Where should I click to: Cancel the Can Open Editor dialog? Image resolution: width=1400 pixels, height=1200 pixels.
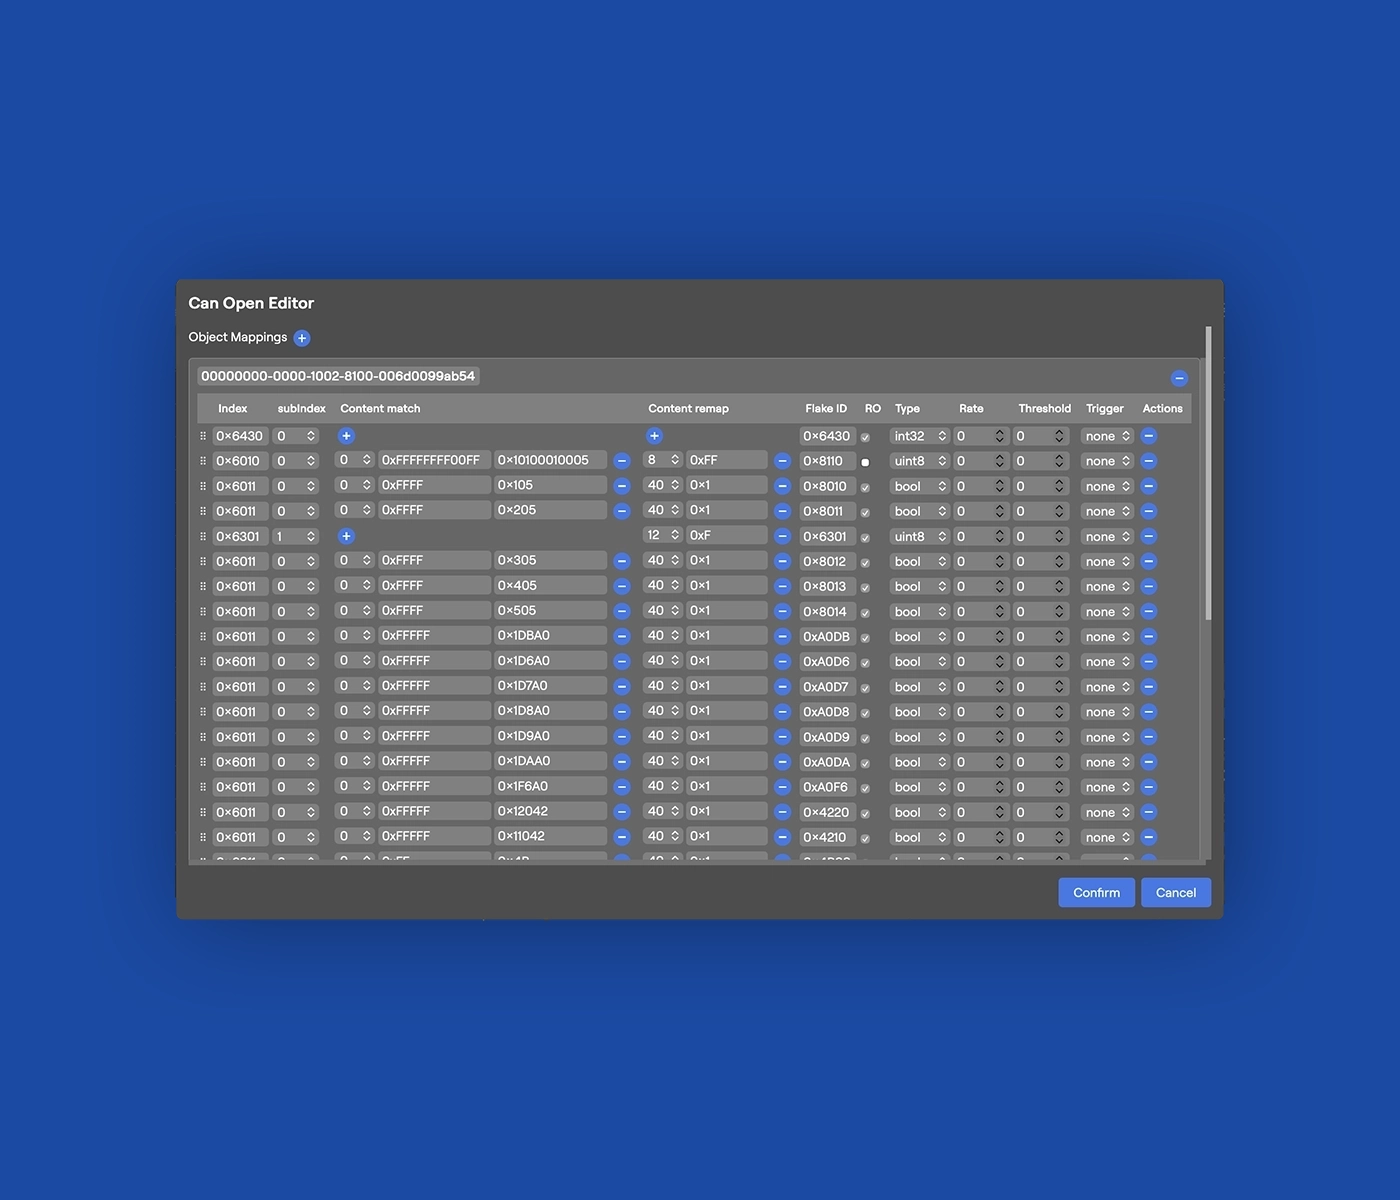point(1175,893)
